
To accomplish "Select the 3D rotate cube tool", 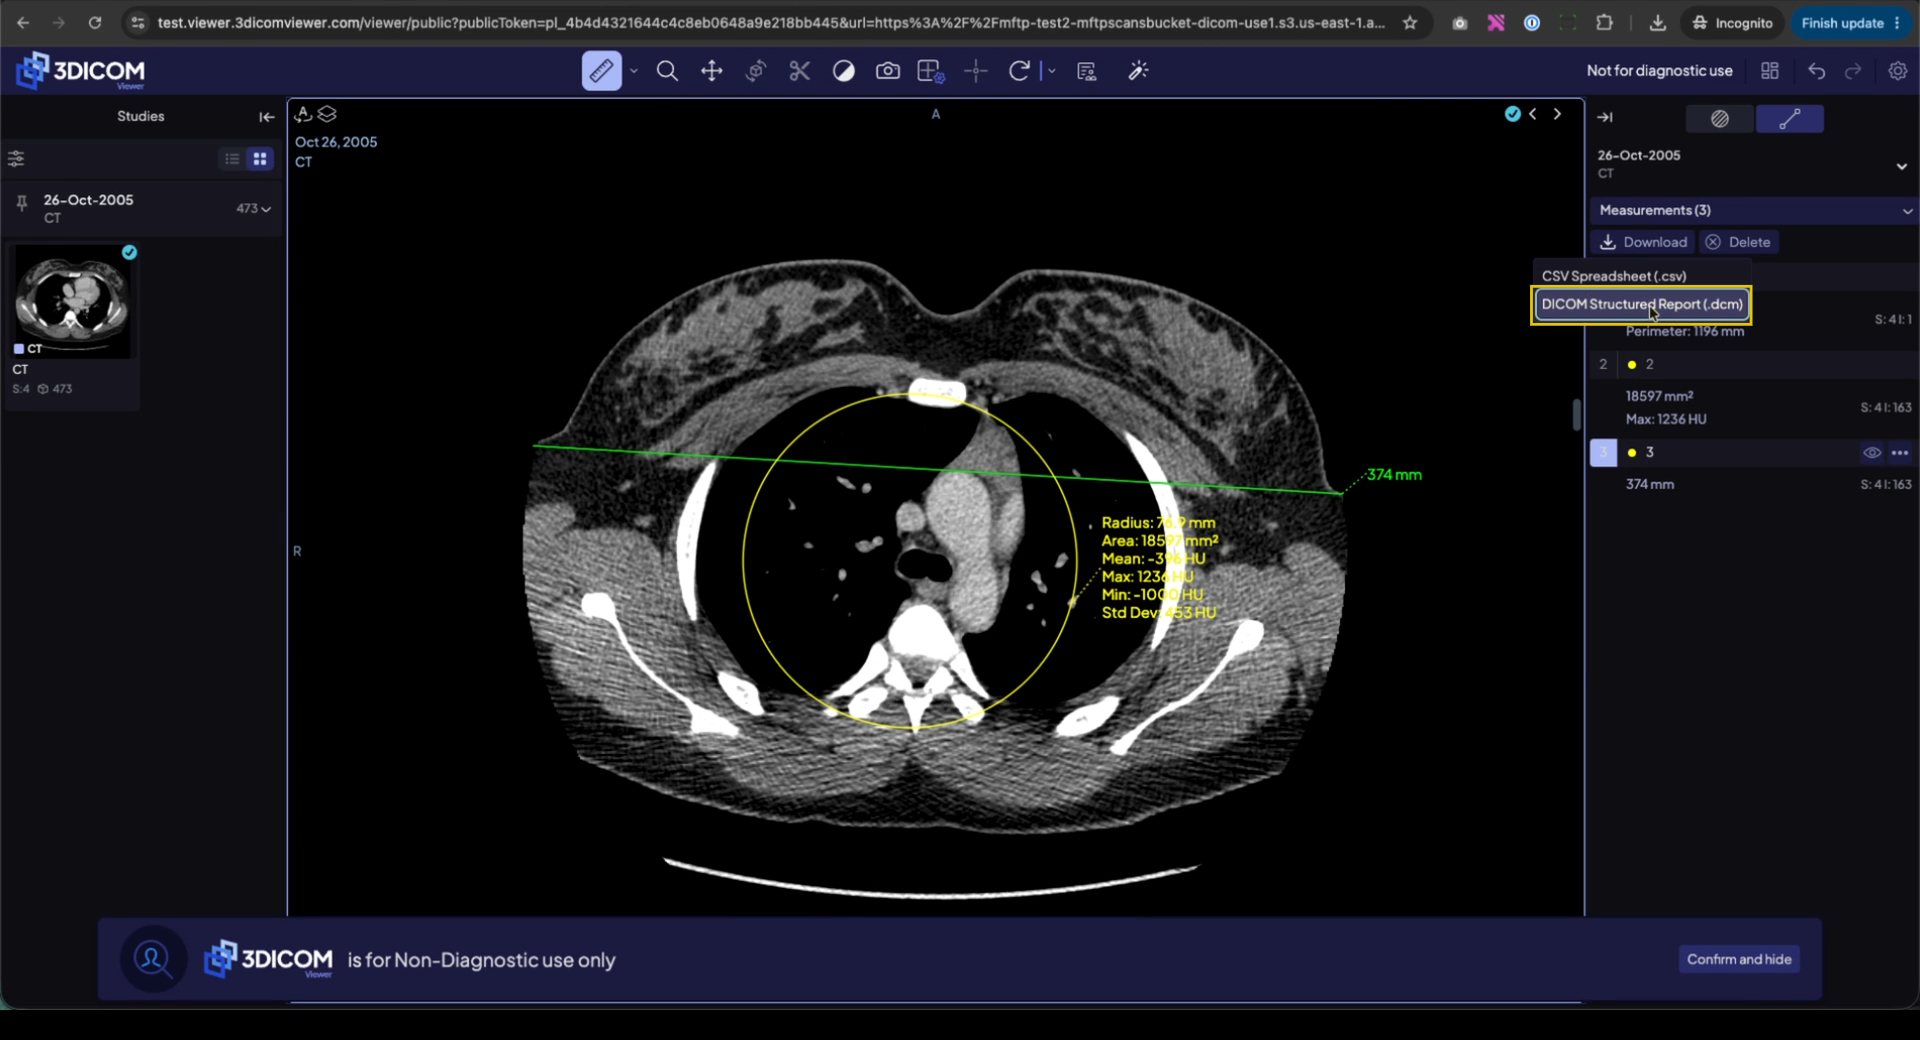I will pyautogui.click(x=756, y=71).
